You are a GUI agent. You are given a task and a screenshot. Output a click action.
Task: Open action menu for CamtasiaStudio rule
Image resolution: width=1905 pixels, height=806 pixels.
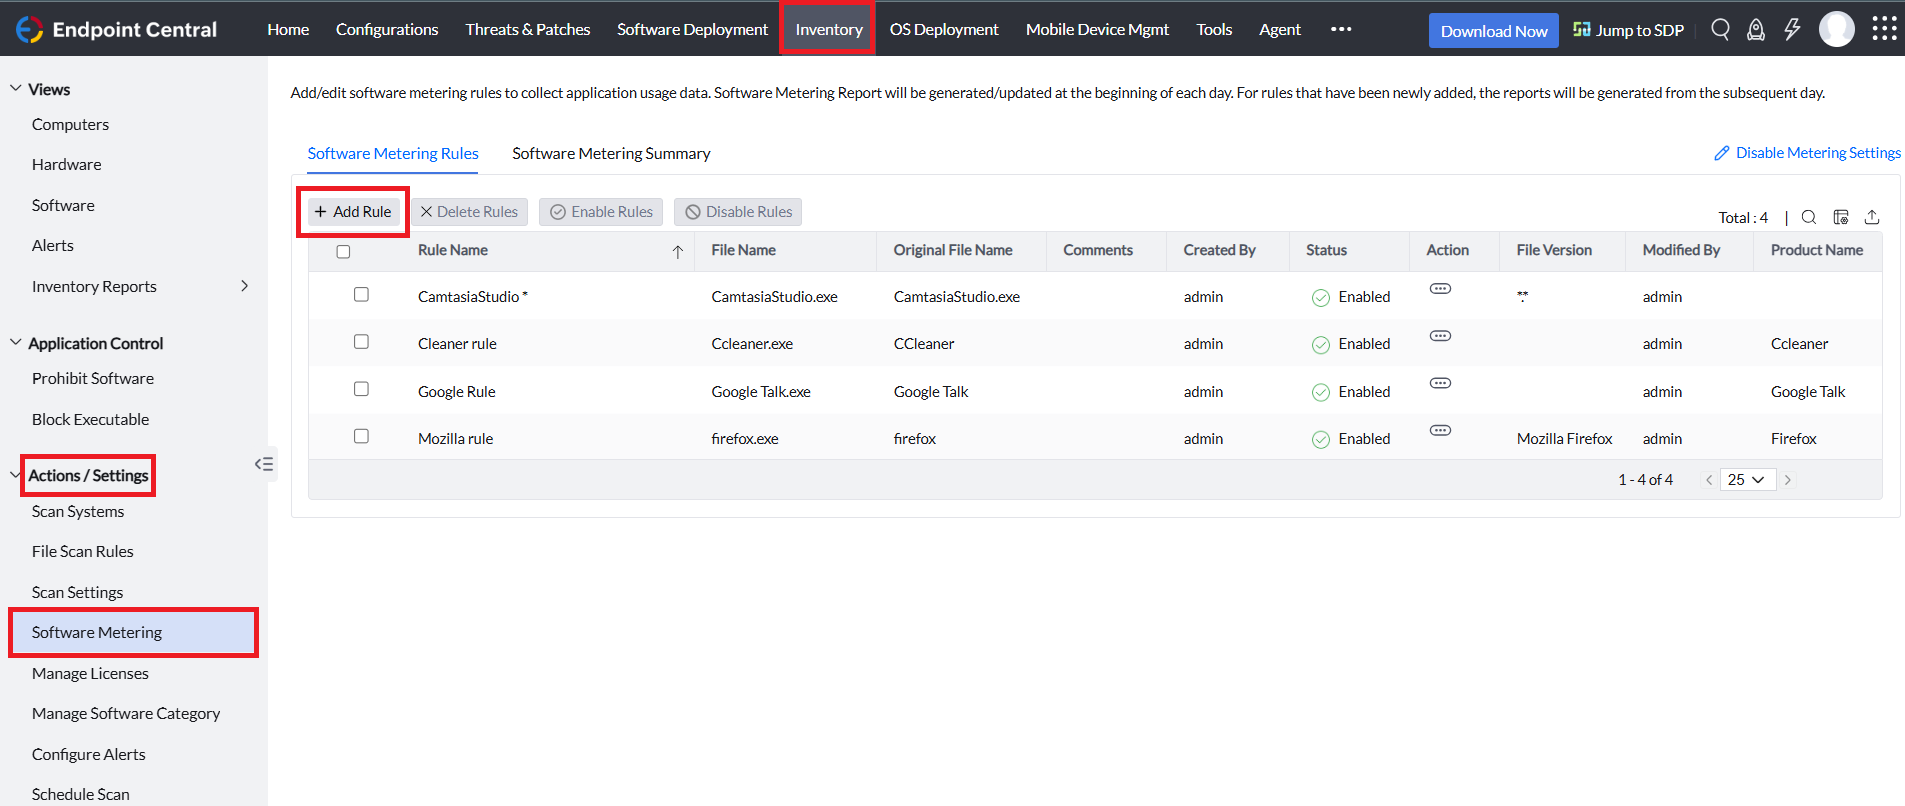pyautogui.click(x=1440, y=289)
